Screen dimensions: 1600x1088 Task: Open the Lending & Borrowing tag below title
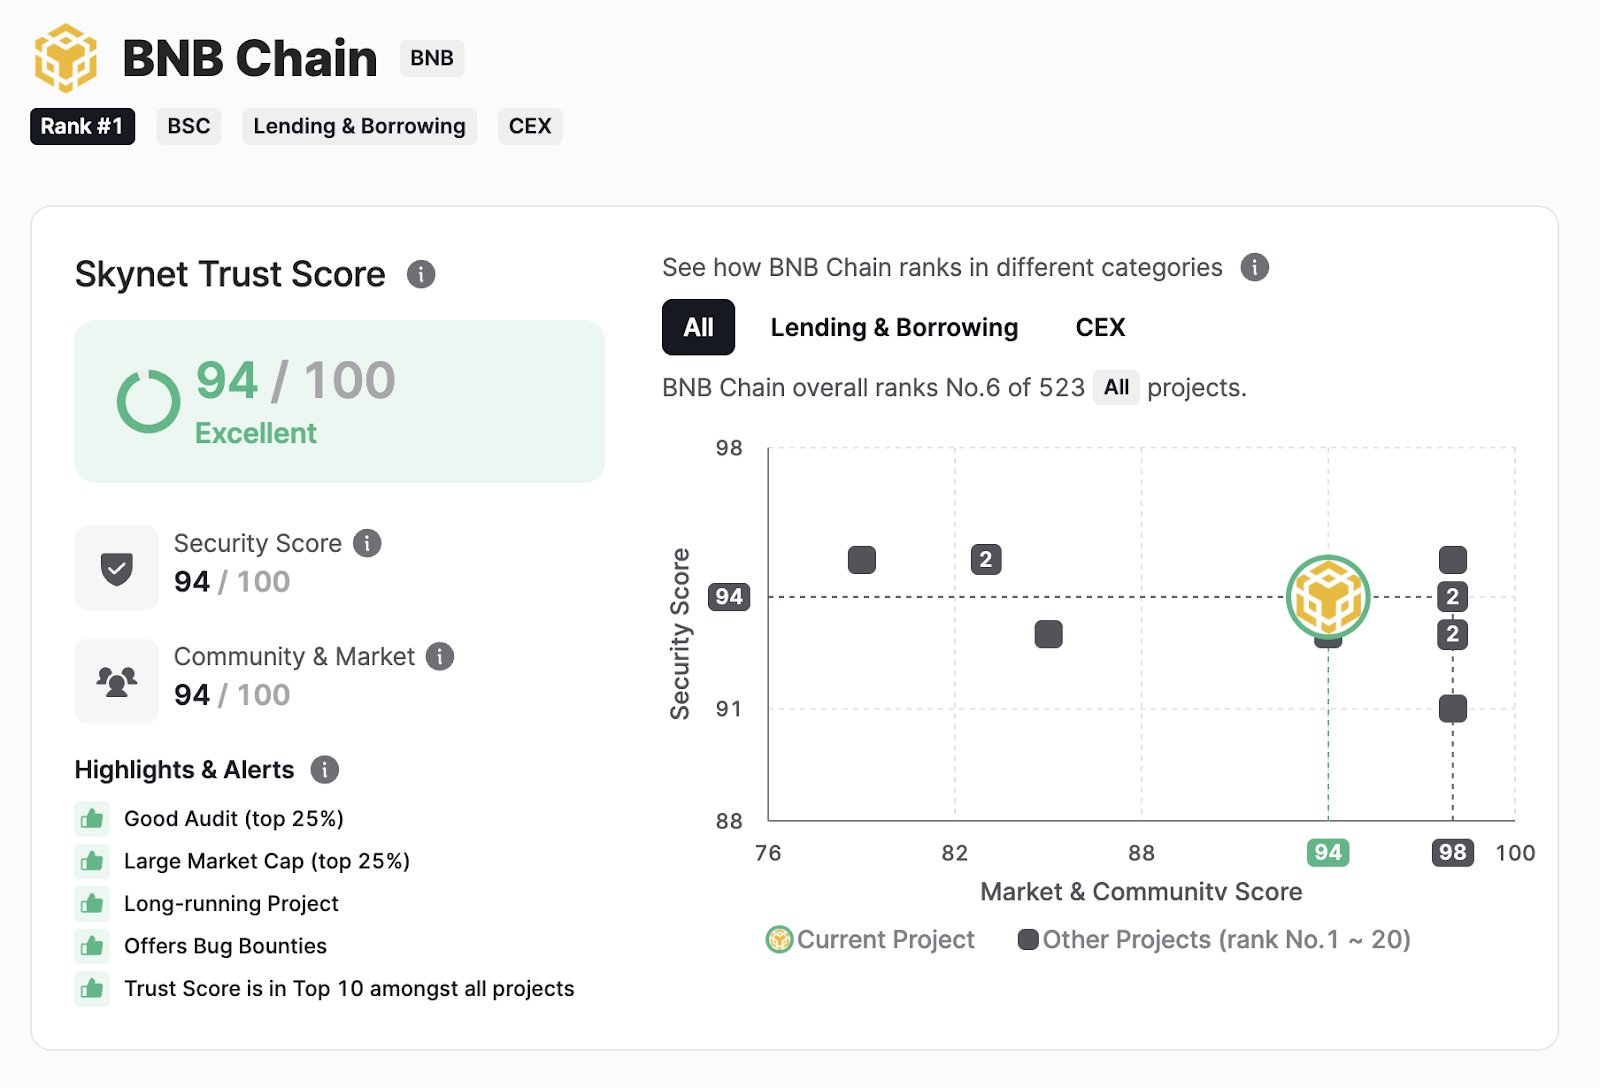click(x=359, y=126)
